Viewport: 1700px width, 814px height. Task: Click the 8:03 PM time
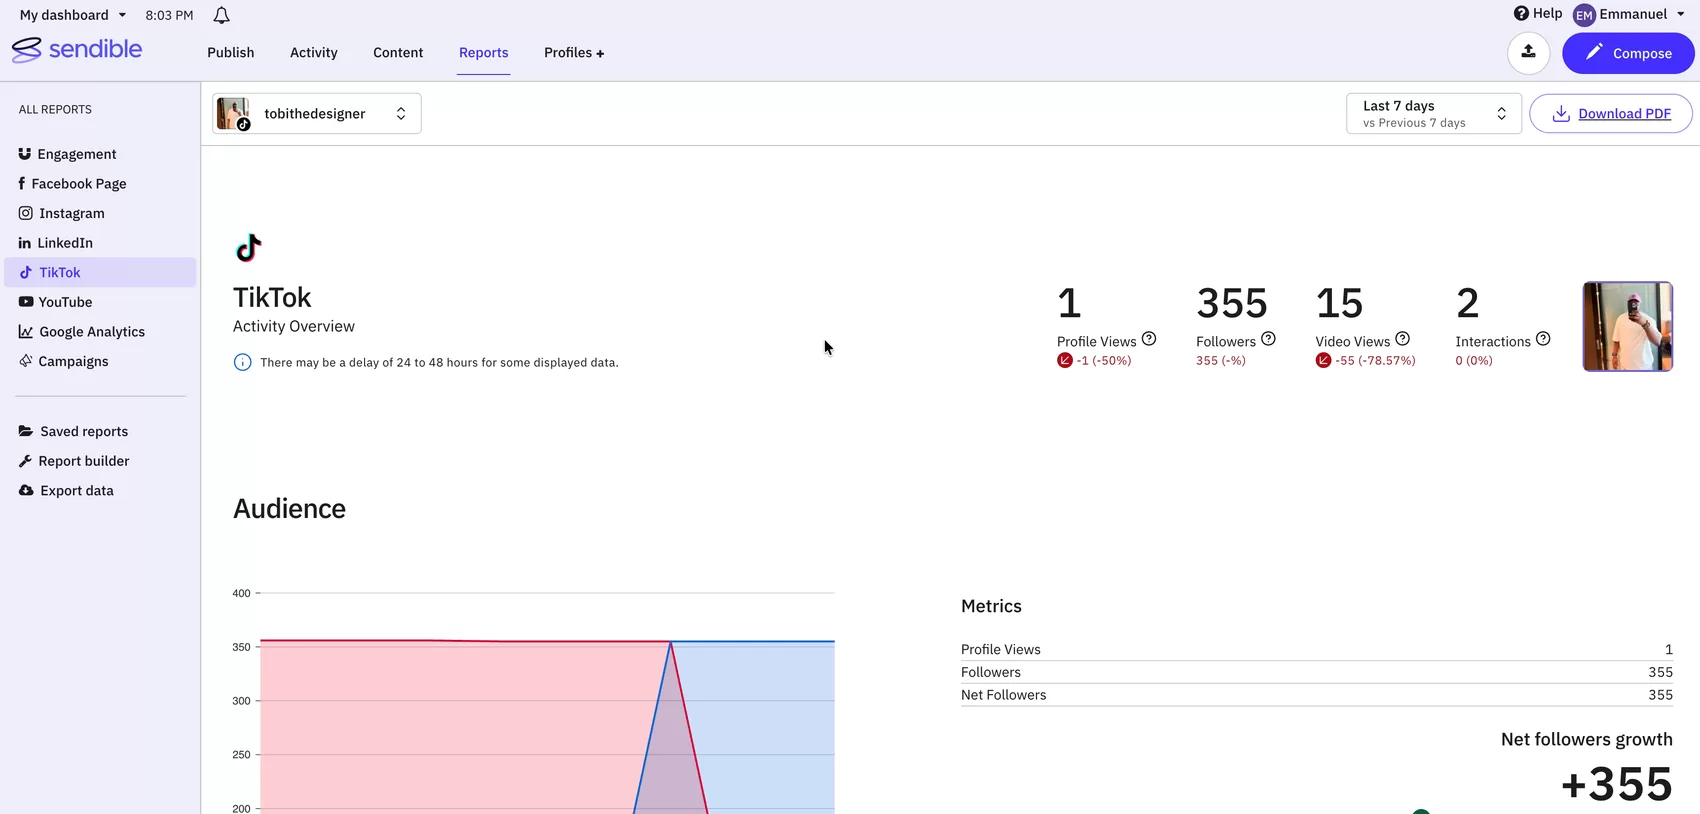[x=169, y=15]
